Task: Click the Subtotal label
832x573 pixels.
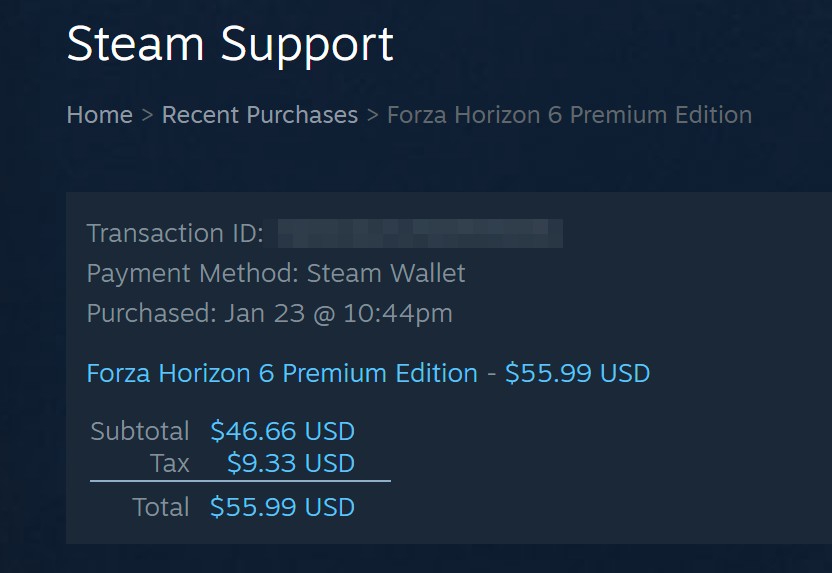Action: pos(139,431)
